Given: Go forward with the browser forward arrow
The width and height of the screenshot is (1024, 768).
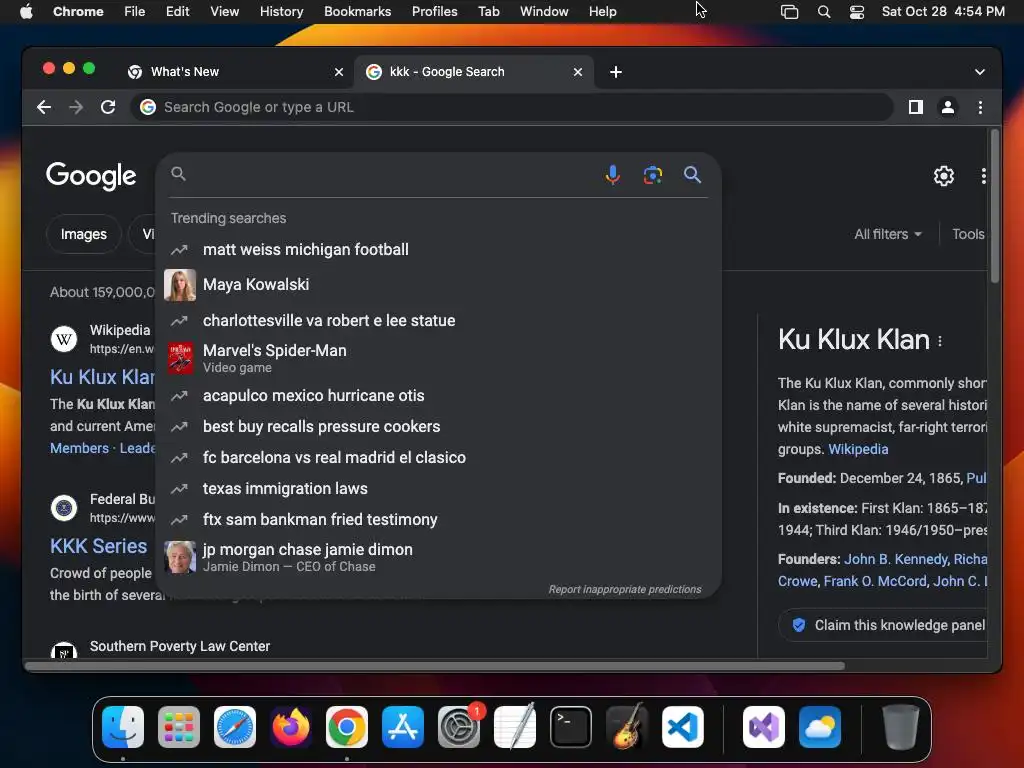Looking at the screenshot, I should [x=76, y=107].
